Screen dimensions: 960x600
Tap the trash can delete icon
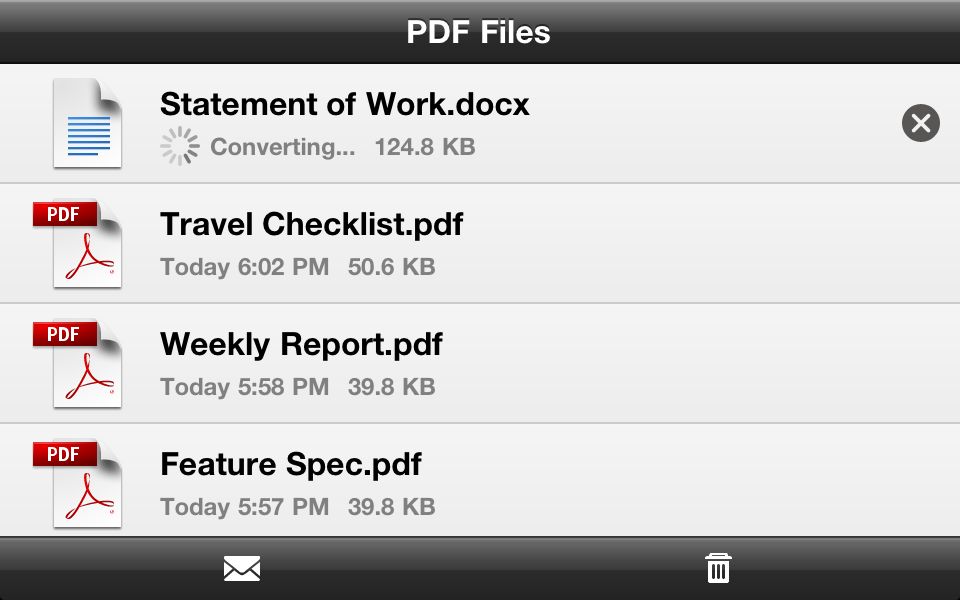(718, 568)
